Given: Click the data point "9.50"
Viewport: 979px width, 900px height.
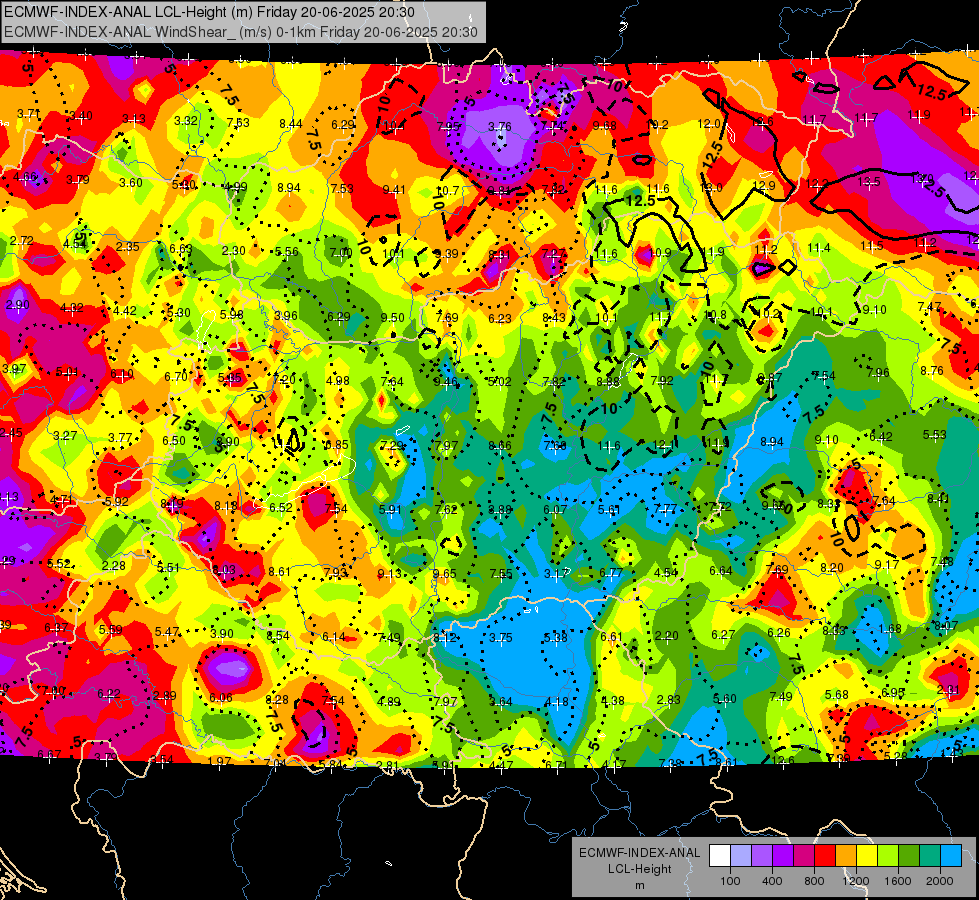Looking at the screenshot, I should (393, 317).
